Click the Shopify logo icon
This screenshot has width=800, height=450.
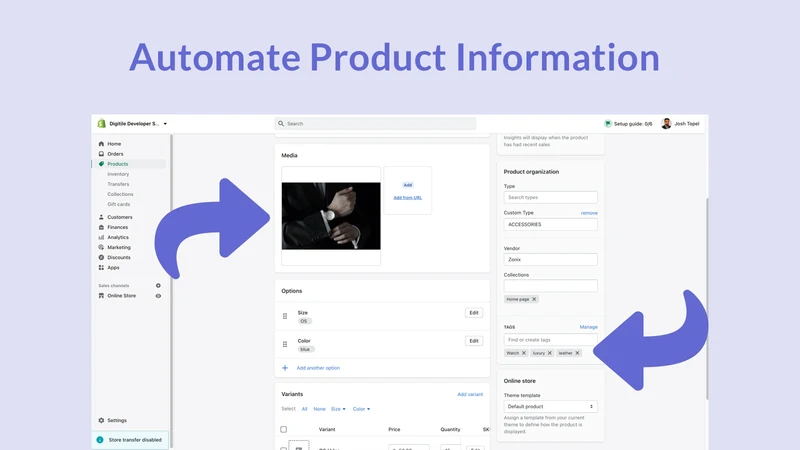click(x=102, y=123)
